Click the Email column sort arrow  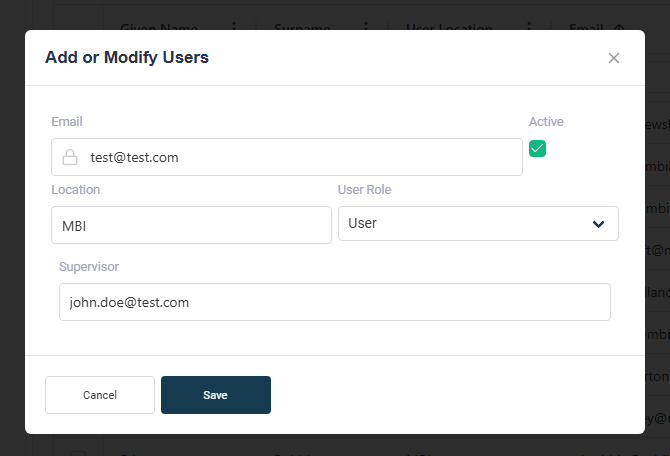tap(619, 29)
